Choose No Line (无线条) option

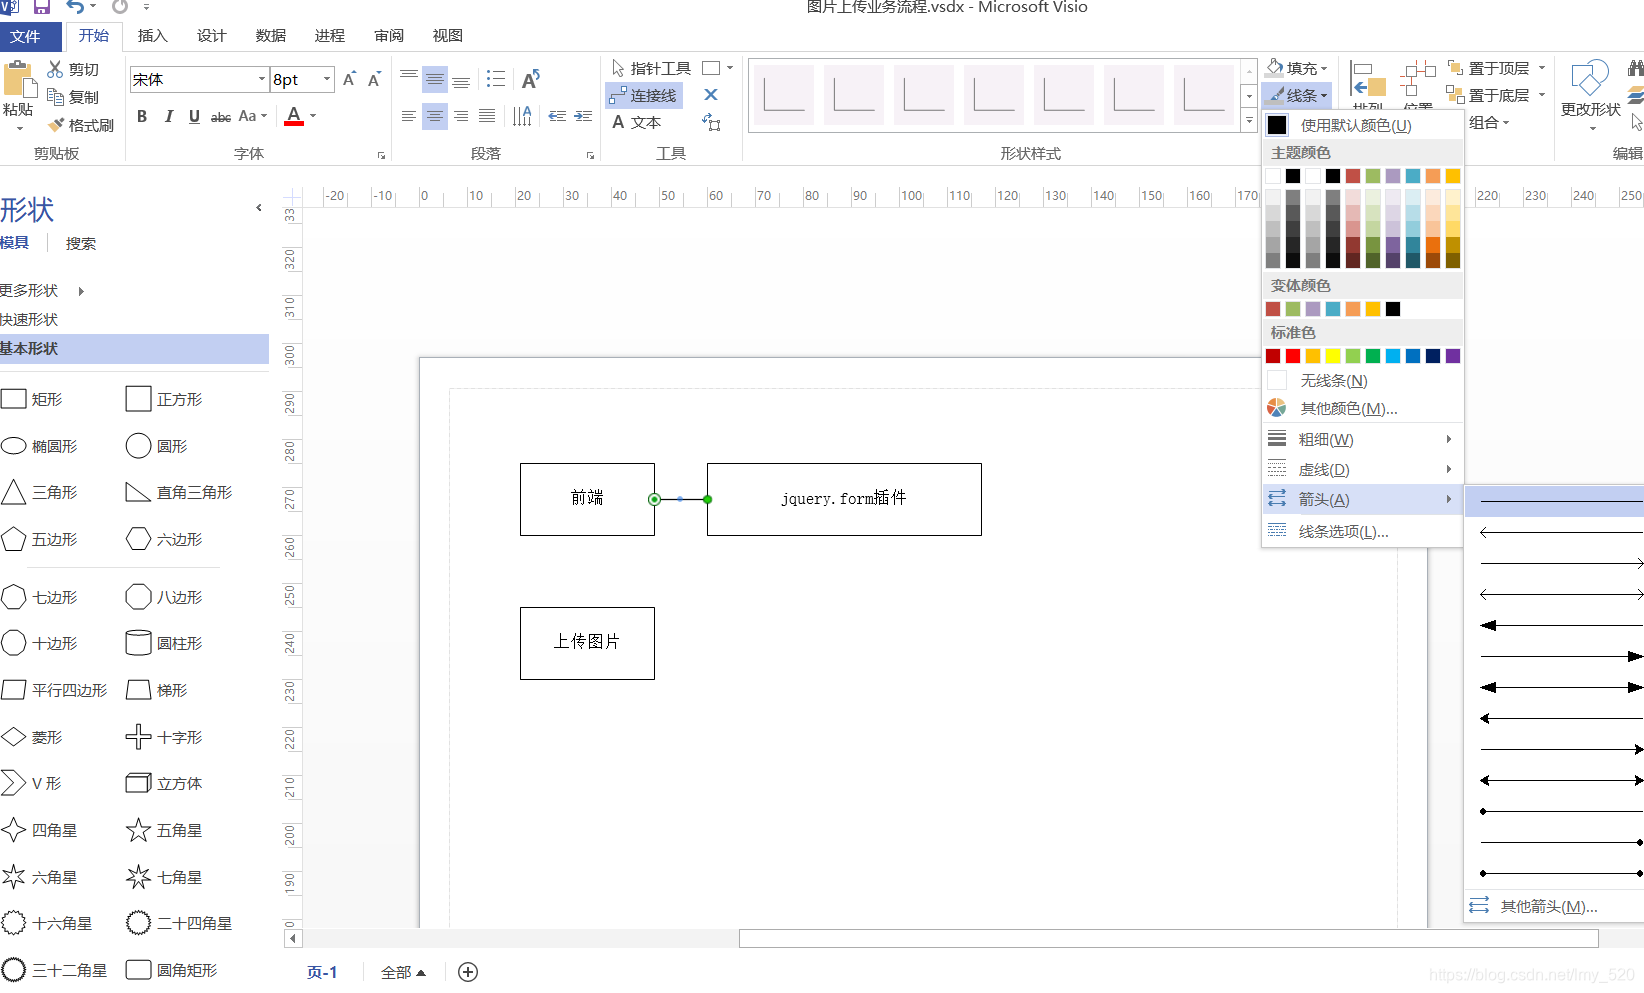1362,381
